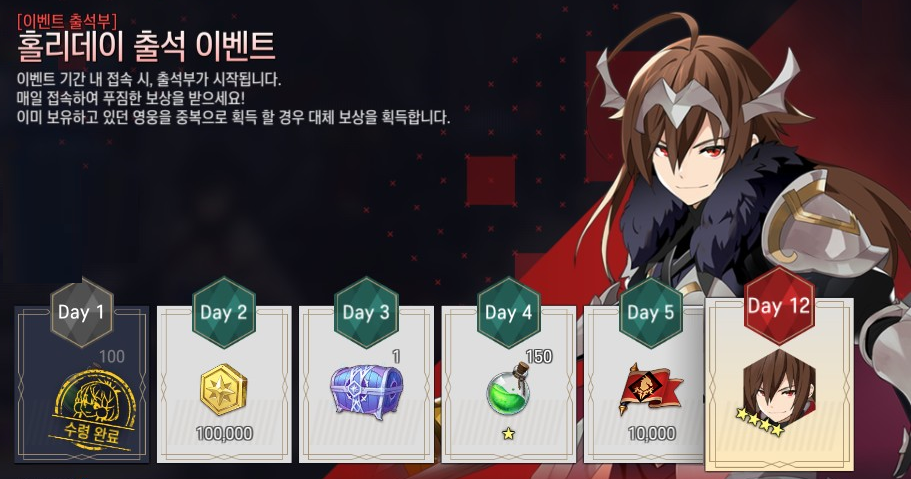Click the 홀리데이 출석 이벤트 title
911x479 pixels.
(146, 47)
